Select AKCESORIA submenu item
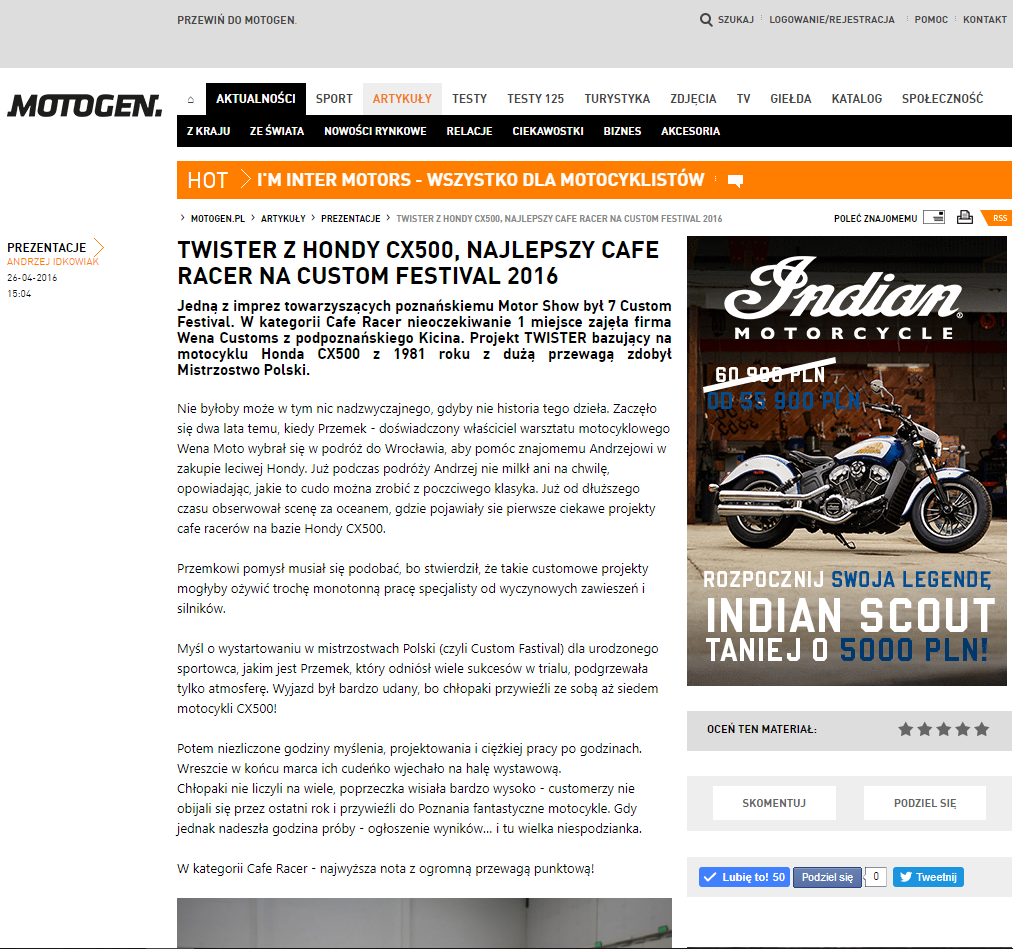This screenshot has width=1013, height=949. (691, 131)
